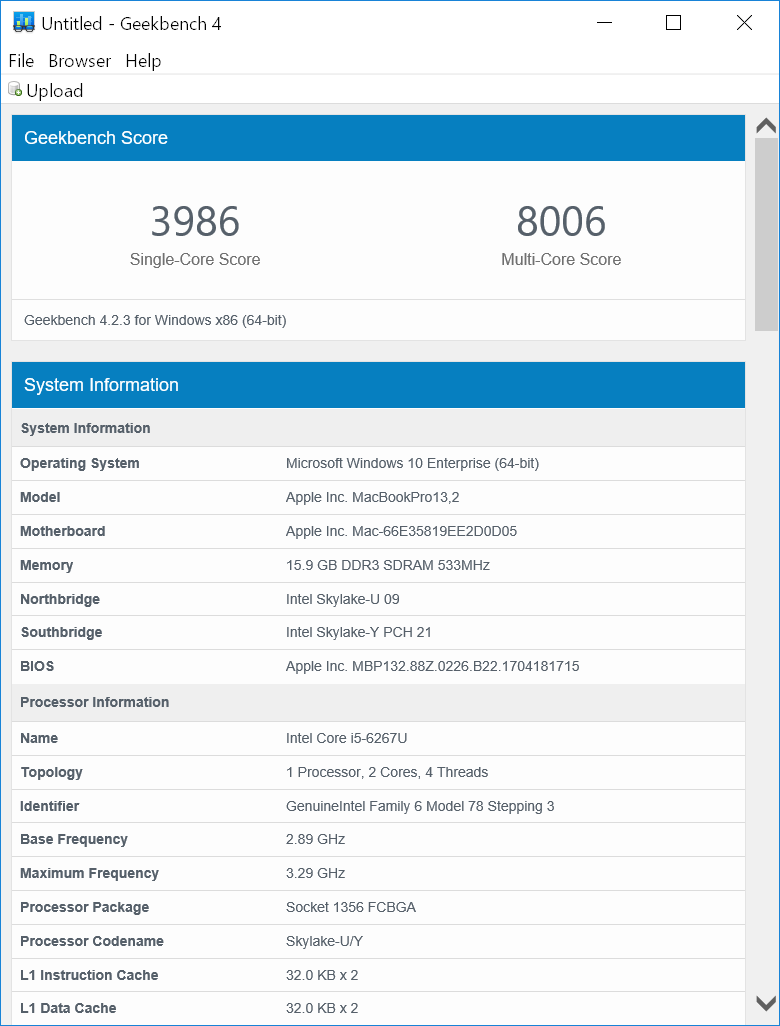This screenshot has width=780, height=1026.
Task: Click 1 Processor, 2 Cores, 4 Threads value
Action: click(387, 772)
